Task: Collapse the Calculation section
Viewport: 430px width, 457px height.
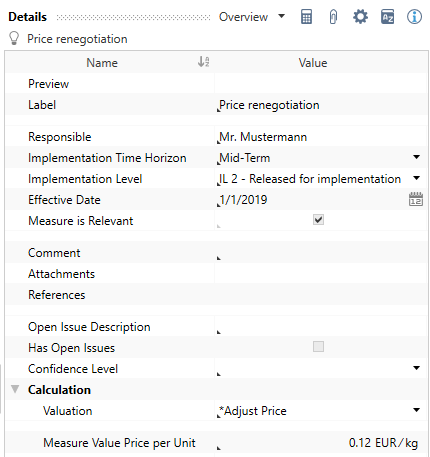Action: pos(15,389)
